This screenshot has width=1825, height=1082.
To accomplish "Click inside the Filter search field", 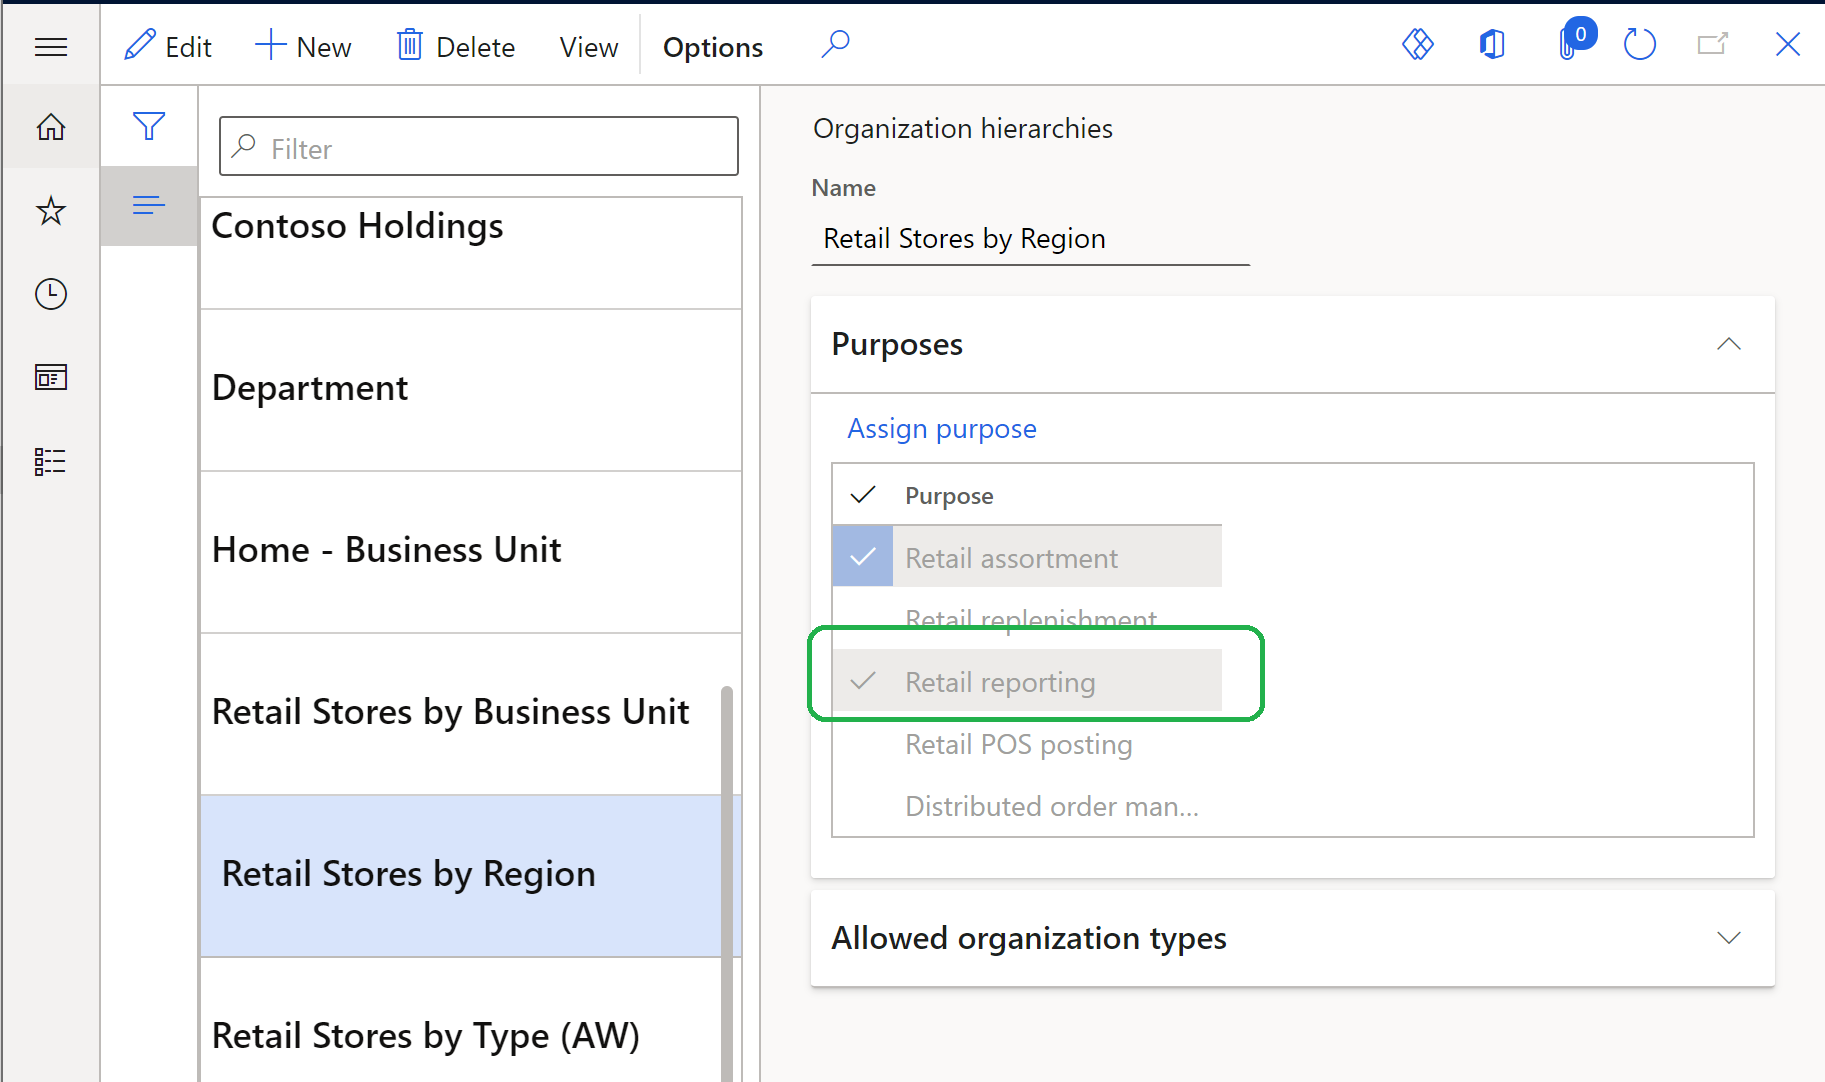I will click(478, 147).
